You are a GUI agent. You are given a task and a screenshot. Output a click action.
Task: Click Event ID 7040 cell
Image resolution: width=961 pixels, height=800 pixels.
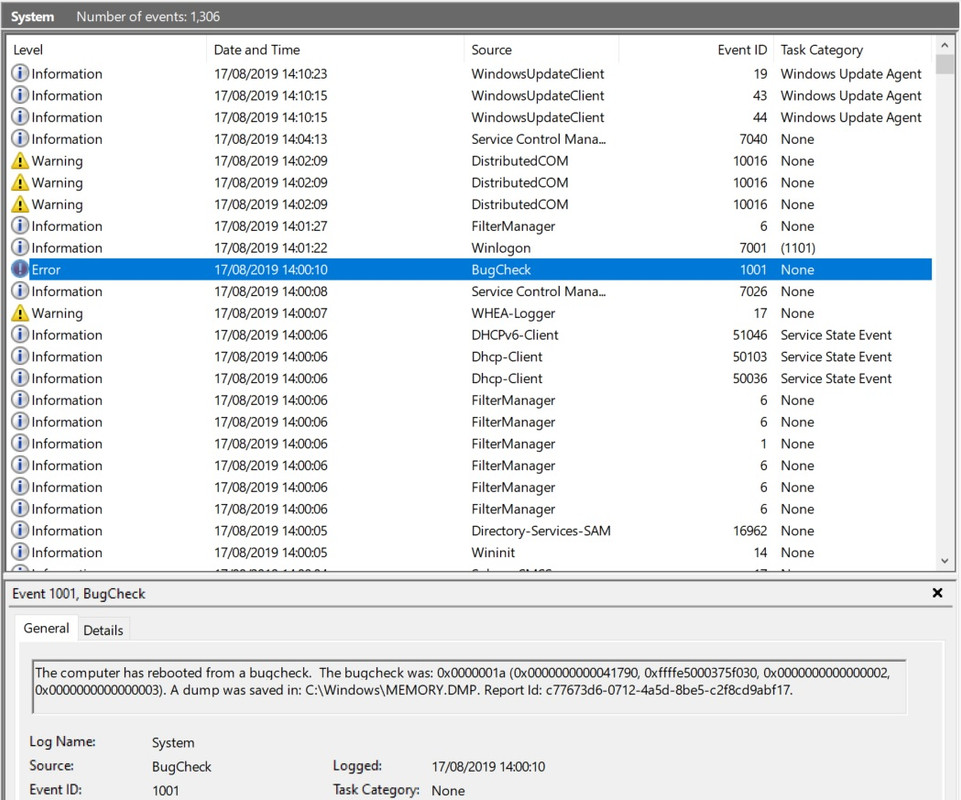[753, 139]
